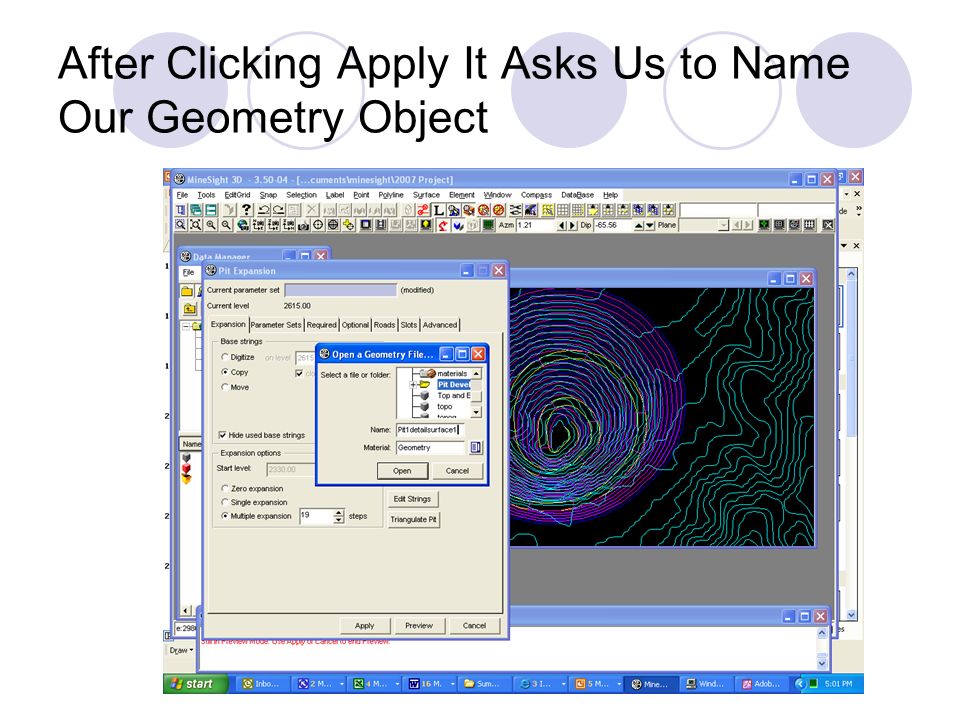Increase expansion steps with the up spinner
Screen dimensions: 960x720
339,512
